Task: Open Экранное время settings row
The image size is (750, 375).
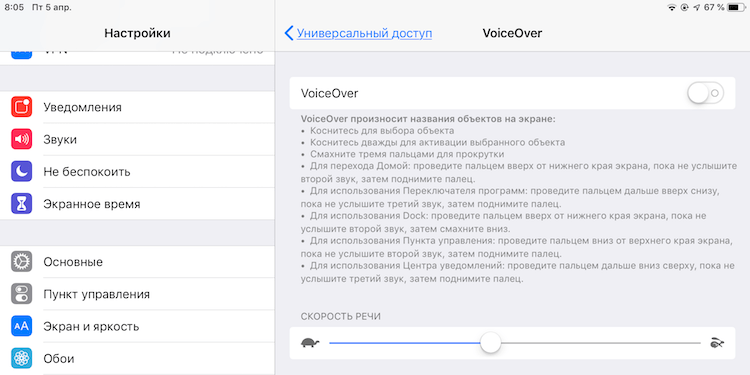Action: click(137, 204)
